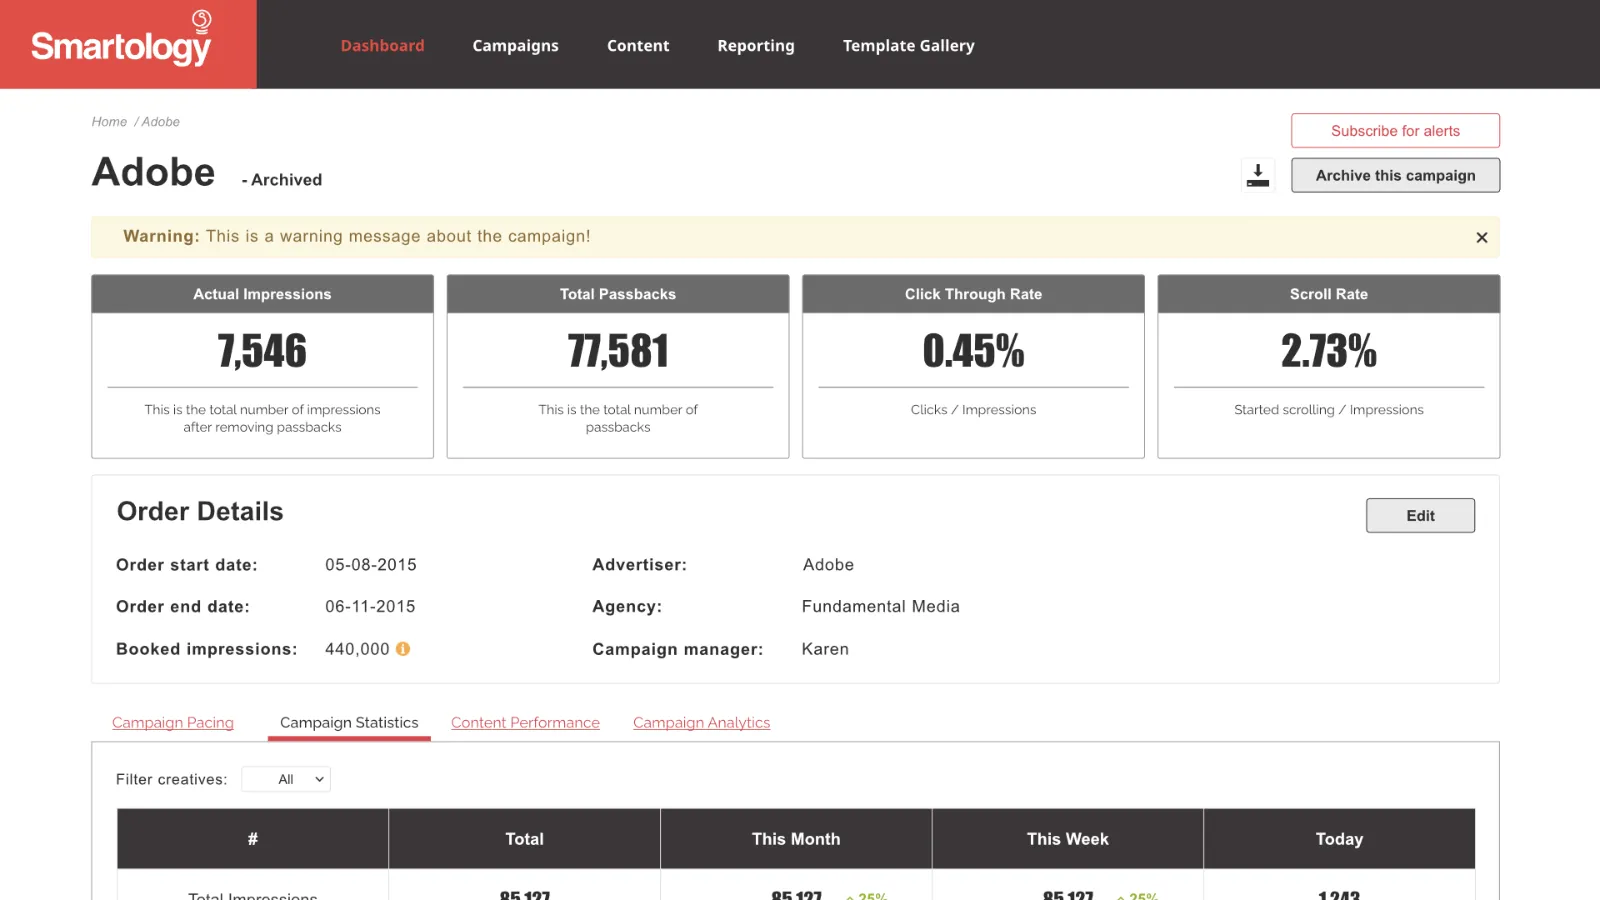This screenshot has height=900, width=1600.
Task: Edit the Order Details
Action: coord(1420,516)
